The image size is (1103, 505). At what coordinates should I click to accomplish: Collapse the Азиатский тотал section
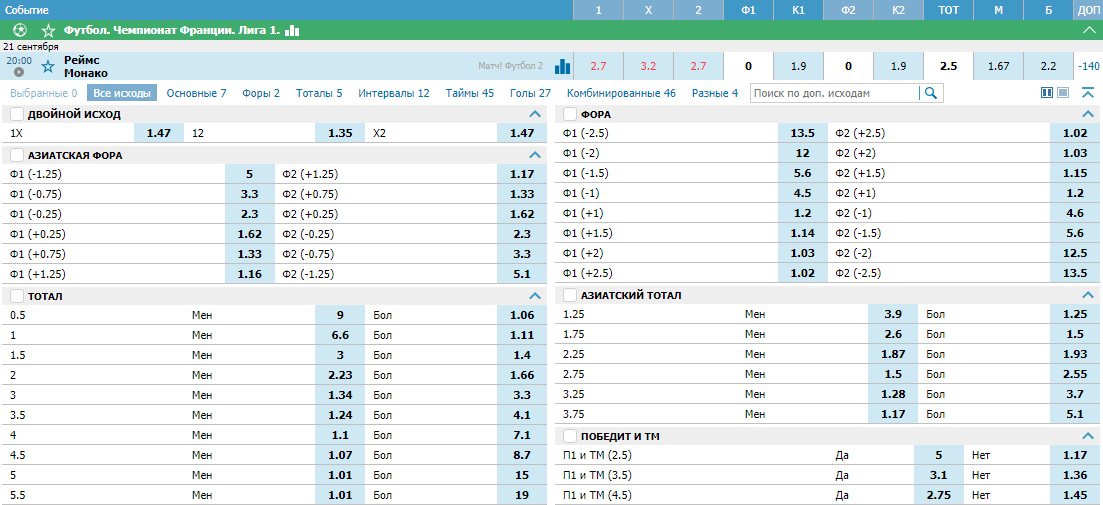point(1088,295)
